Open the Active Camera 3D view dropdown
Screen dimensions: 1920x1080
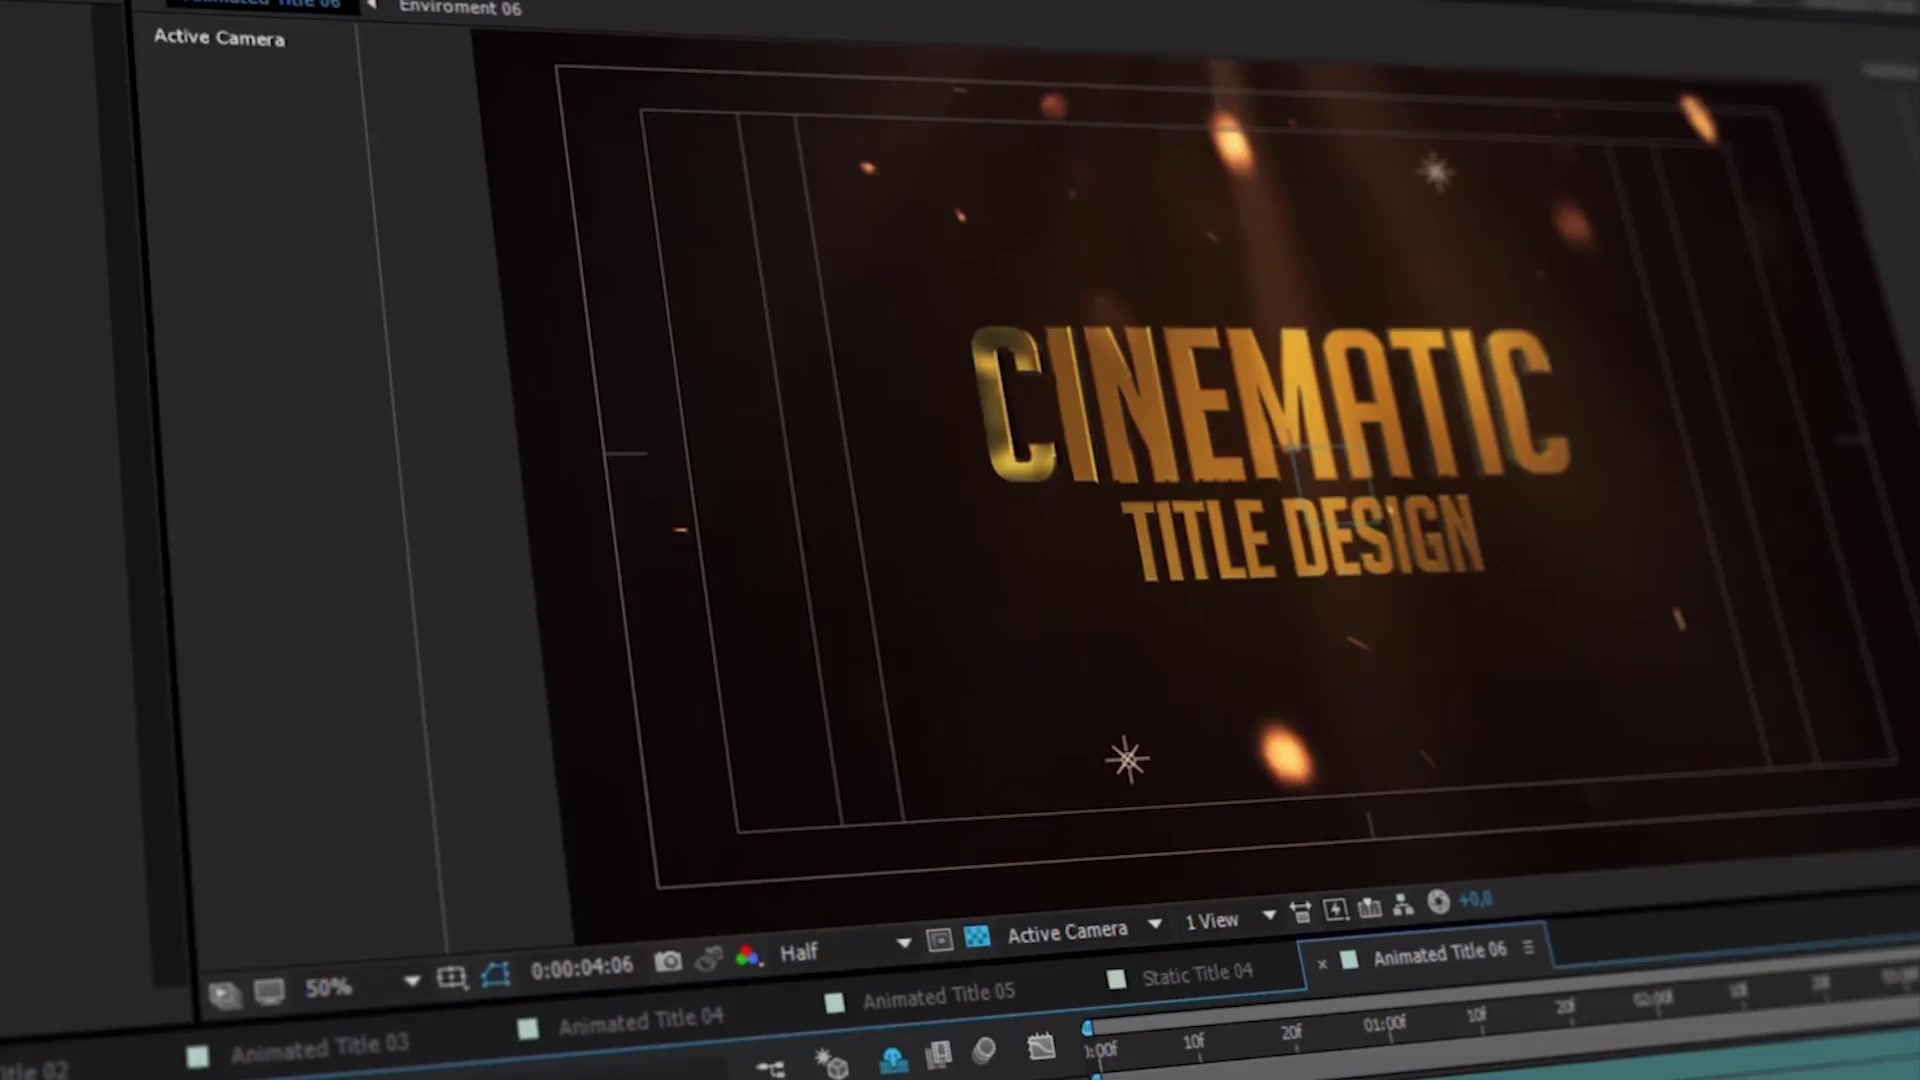click(1084, 929)
